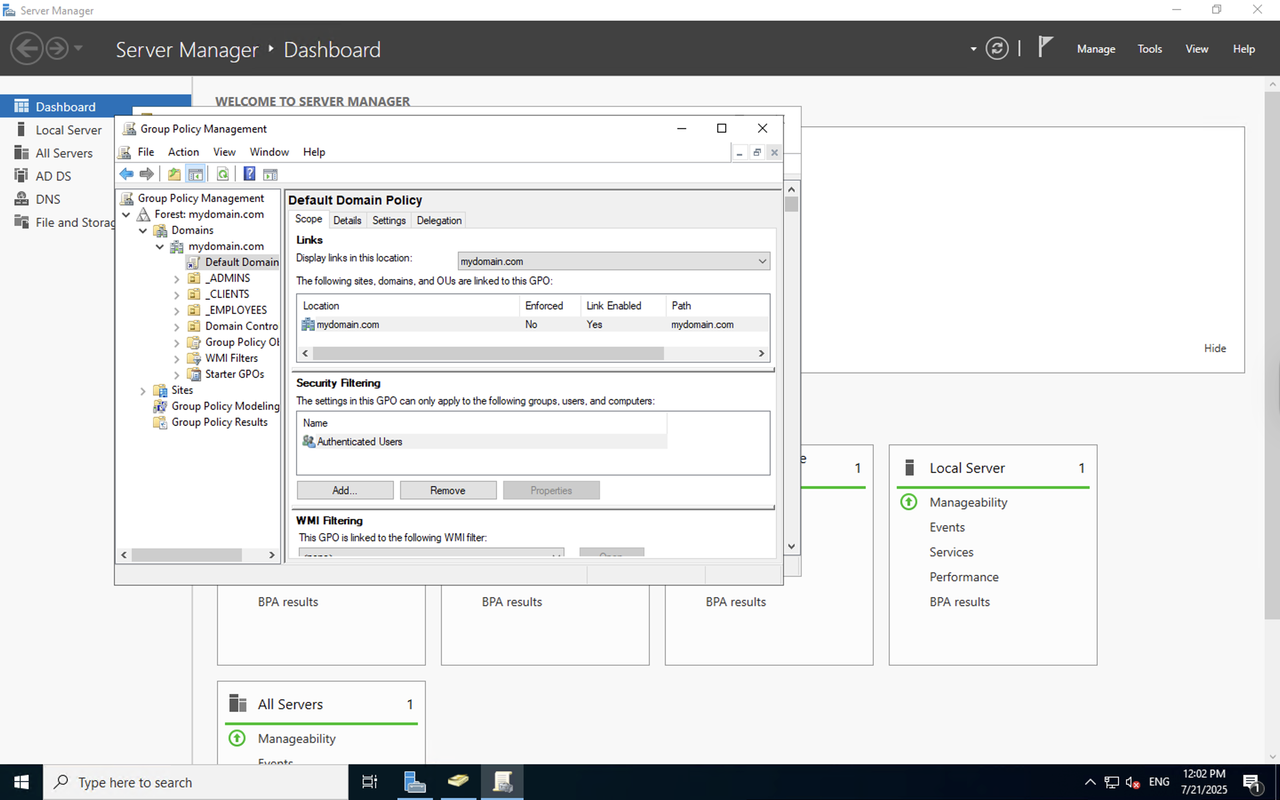Open the Action menu
Viewport: 1280px width, 800px height.
[x=183, y=152]
